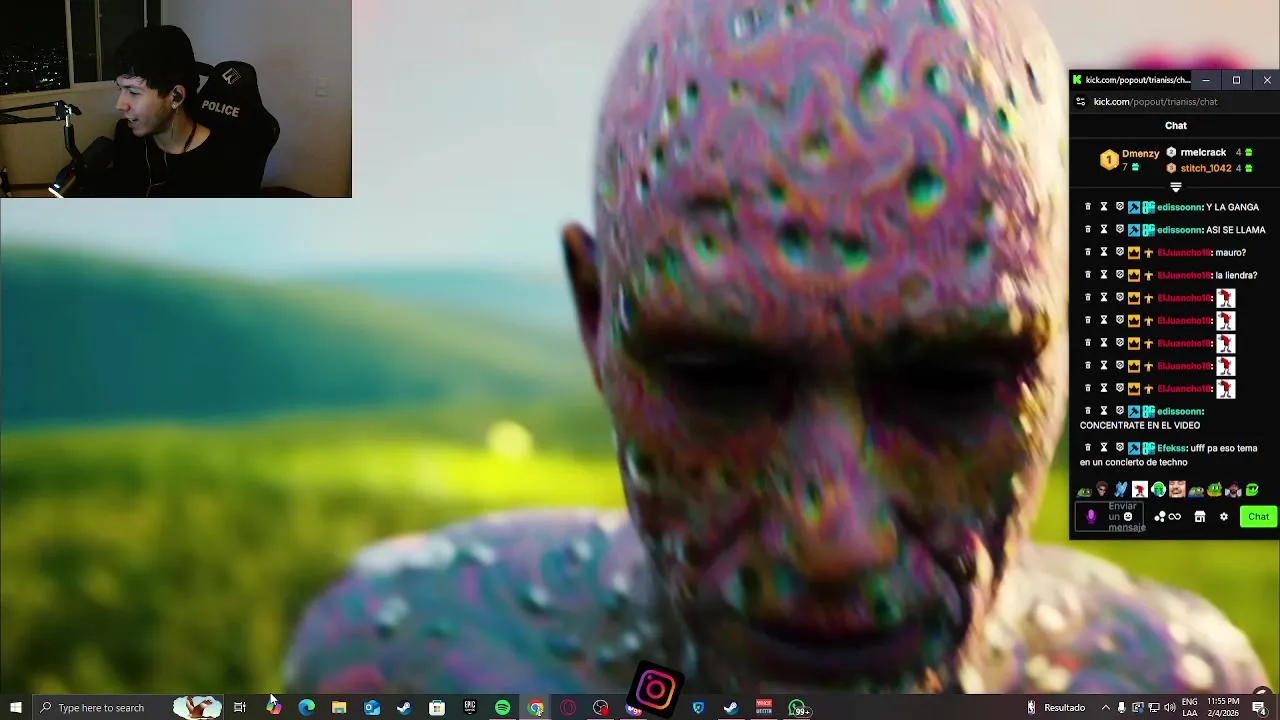Open WhatsApp from the taskbar
This screenshot has width=1280, height=720.
(797, 708)
